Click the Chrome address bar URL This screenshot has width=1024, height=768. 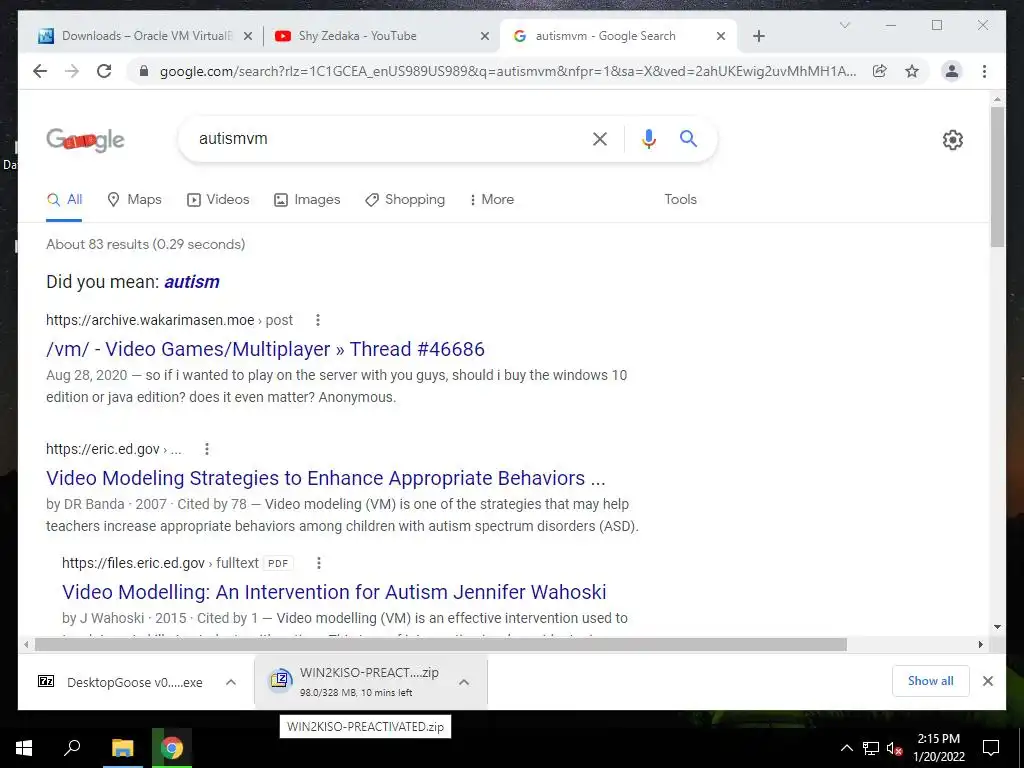[507, 71]
